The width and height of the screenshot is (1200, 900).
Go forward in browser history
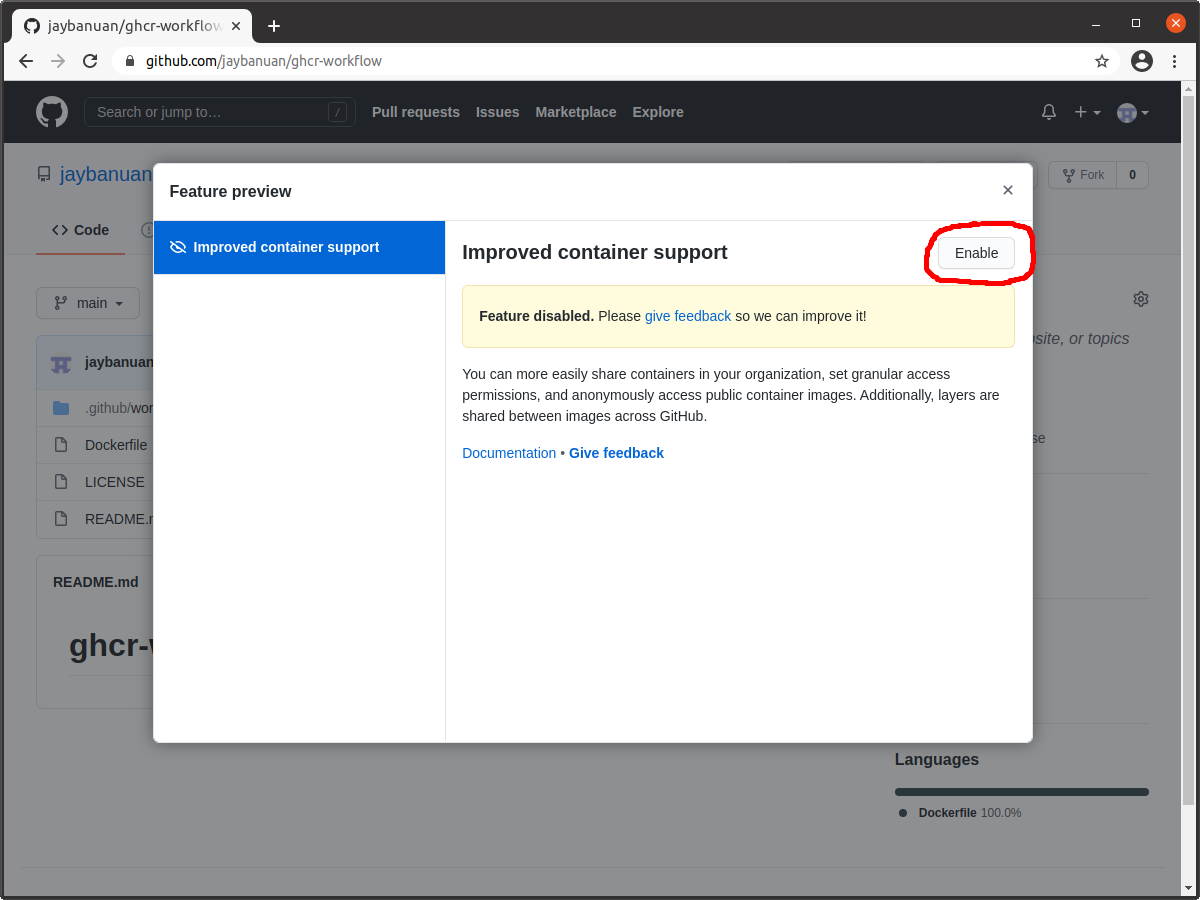58,61
